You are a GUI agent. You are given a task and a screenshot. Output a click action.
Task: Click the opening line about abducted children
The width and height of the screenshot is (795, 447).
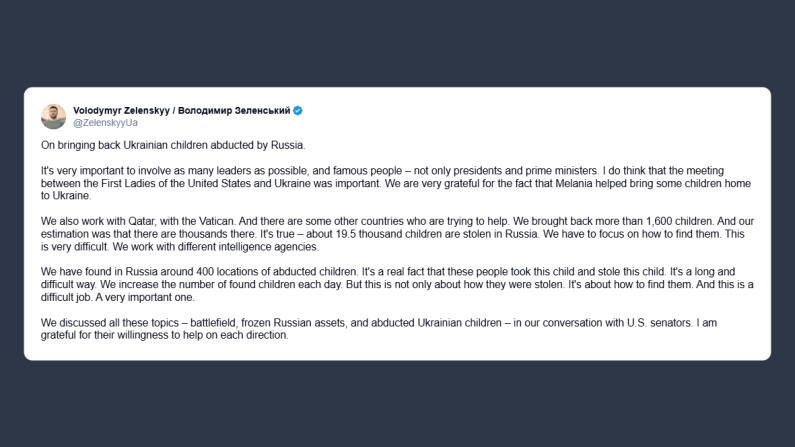(x=172, y=146)
